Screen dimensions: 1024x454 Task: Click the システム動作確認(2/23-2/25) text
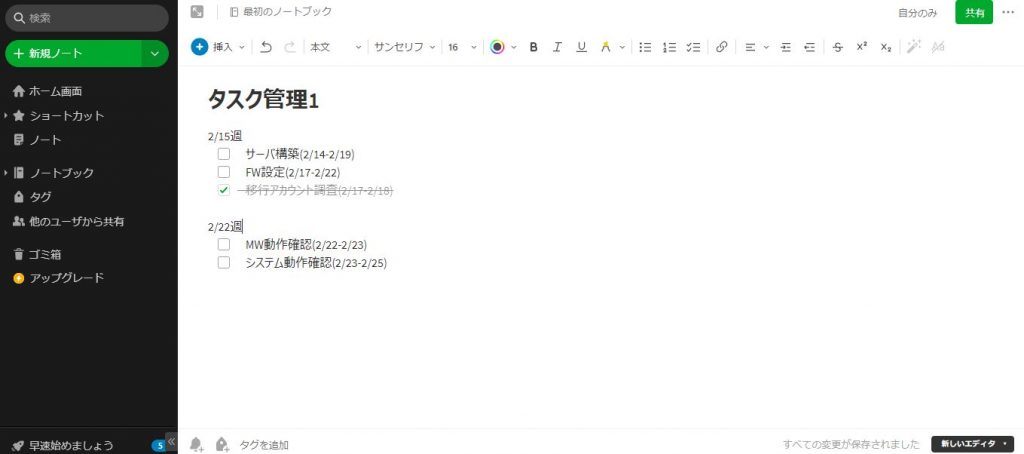pyautogui.click(x=316, y=263)
